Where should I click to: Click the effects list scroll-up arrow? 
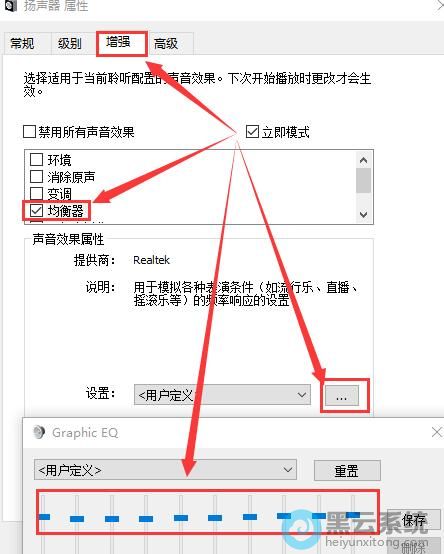[363, 160]
